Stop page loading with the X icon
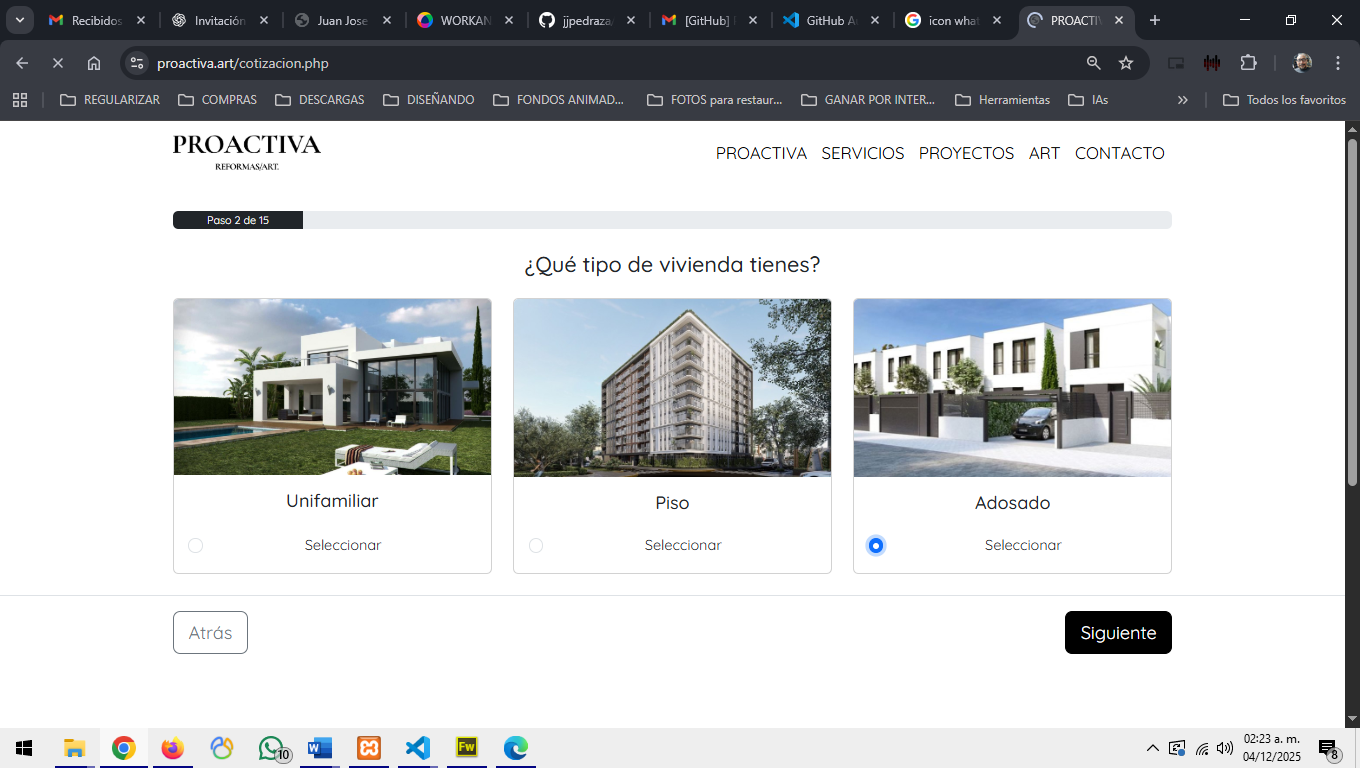Viewport: 1360px width, 768px height. tap(58, 63)
